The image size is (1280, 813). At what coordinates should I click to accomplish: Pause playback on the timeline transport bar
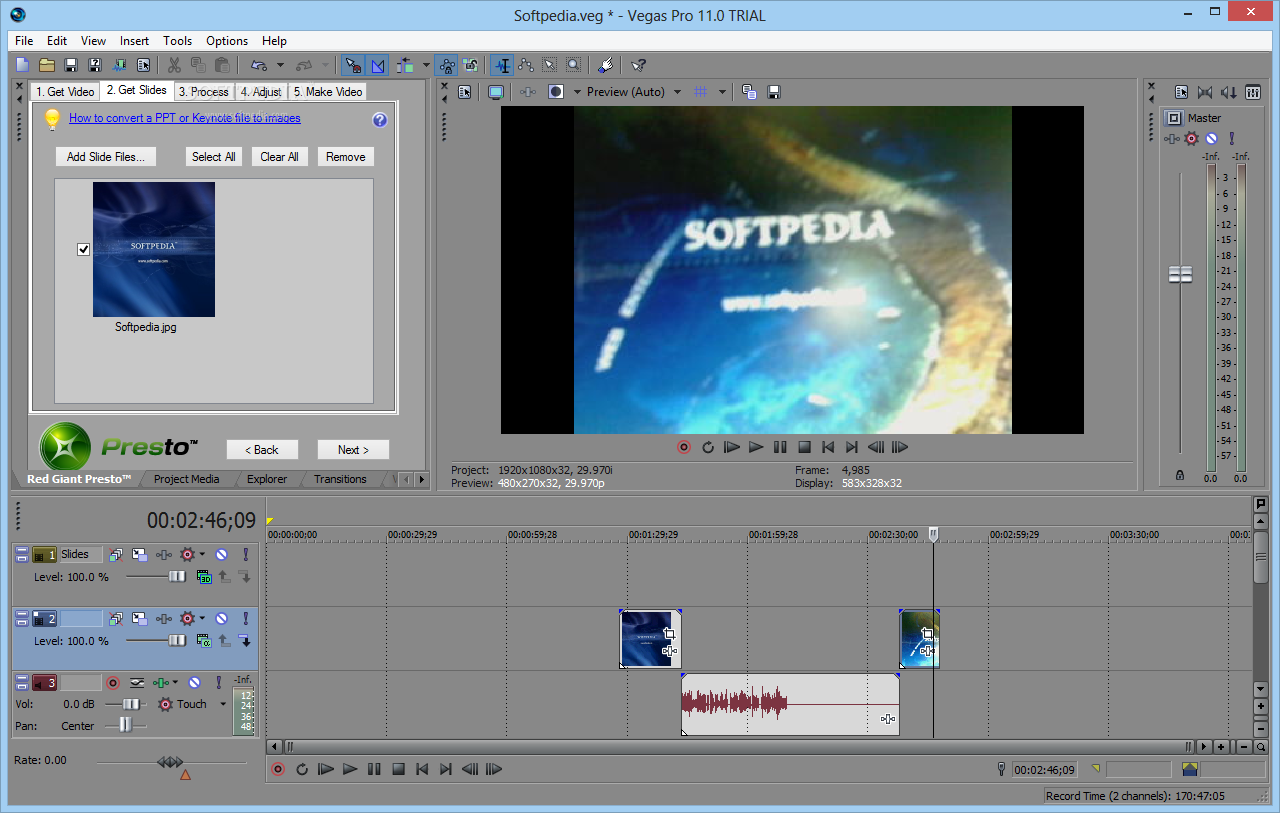[374, 769]
